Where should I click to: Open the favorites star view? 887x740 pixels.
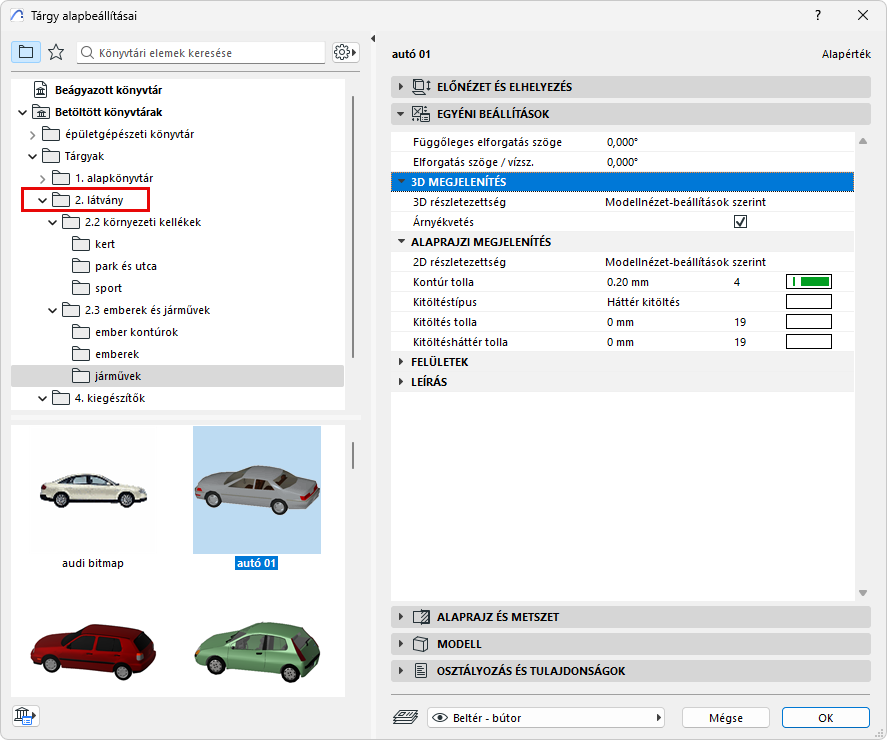(56, 52)
